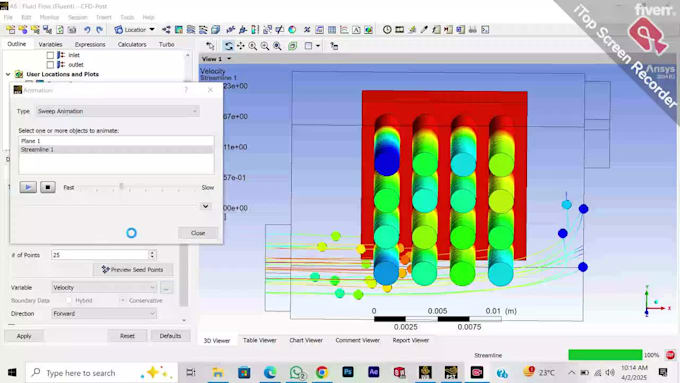Select the Rotate viewer tool
This screenshot has height=383, width=680.
click(228, 46)
